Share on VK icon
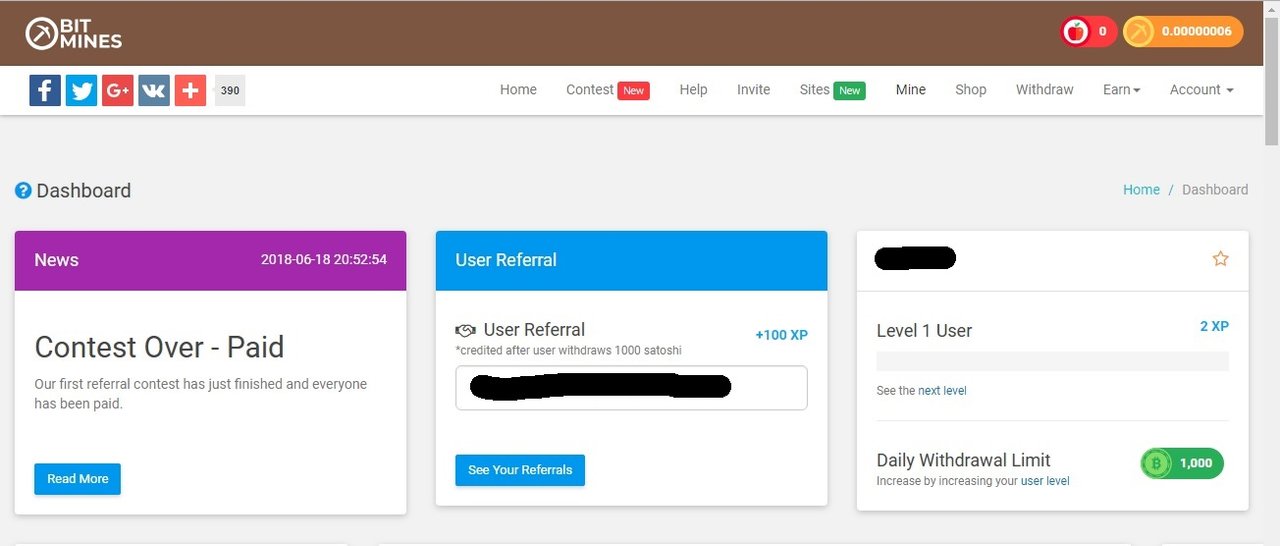 153,90
